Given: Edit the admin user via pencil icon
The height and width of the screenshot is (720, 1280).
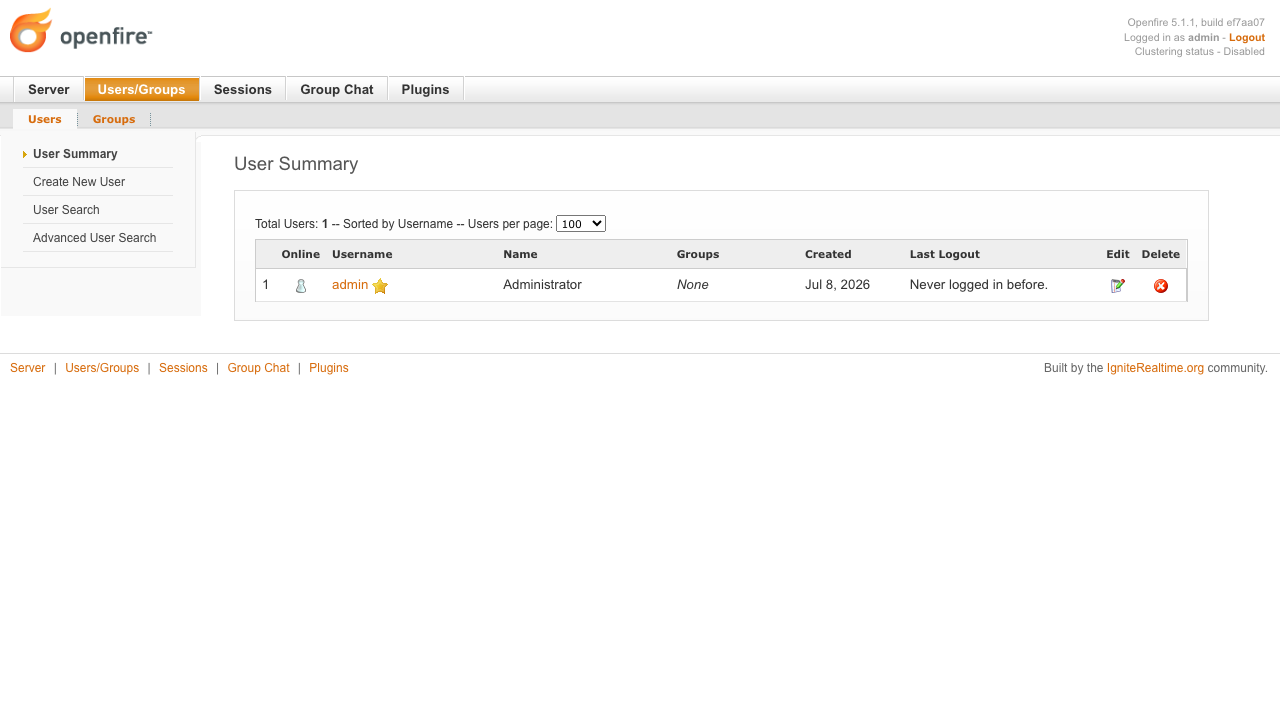Looking at the screenshot, I should [1118, 286].
